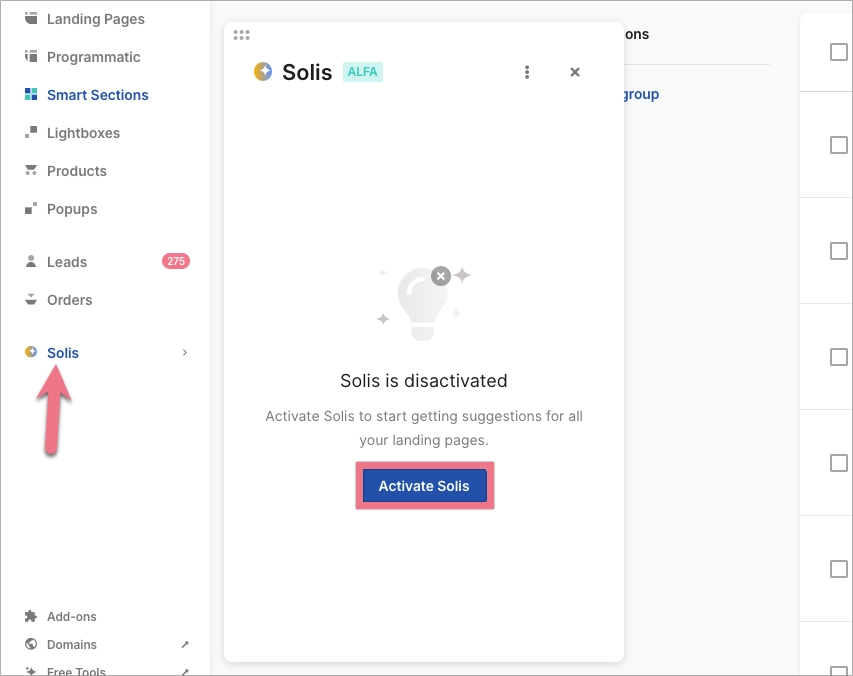Select the Popups icon
The image size is (853, 676).
(x=31, y=208)
